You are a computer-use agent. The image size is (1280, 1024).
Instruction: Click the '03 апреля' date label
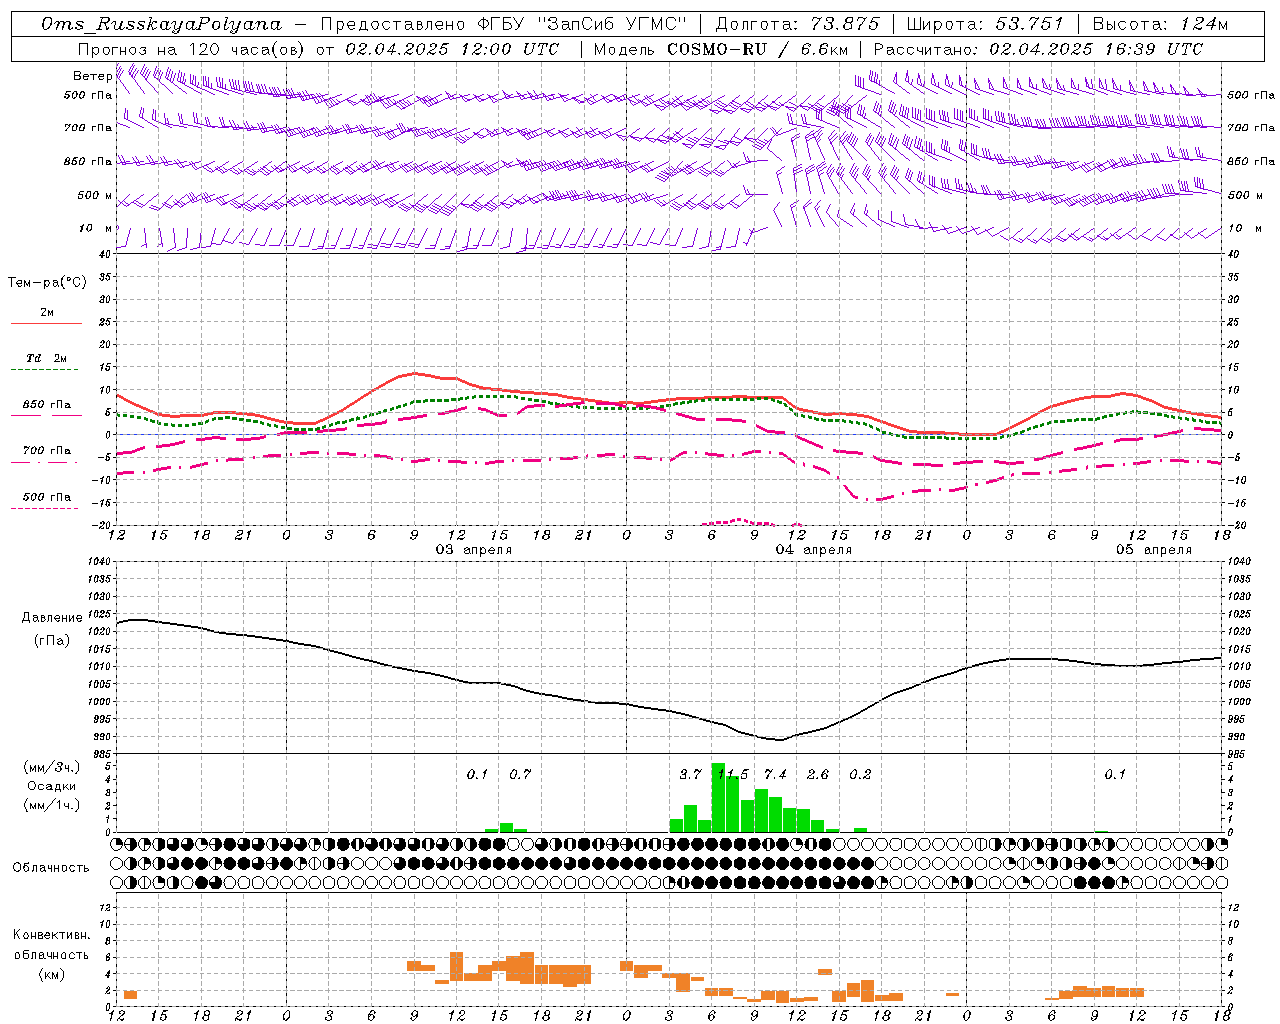(x=474, y=550)
